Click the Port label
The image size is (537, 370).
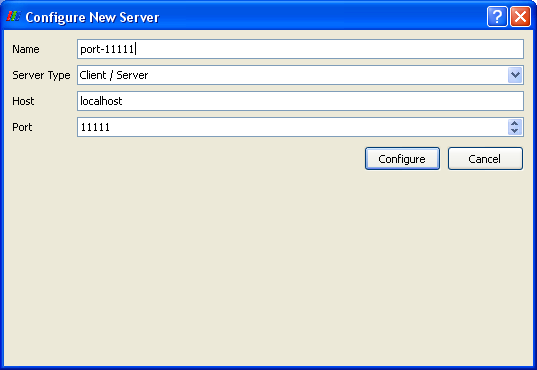tap(22, 127)
